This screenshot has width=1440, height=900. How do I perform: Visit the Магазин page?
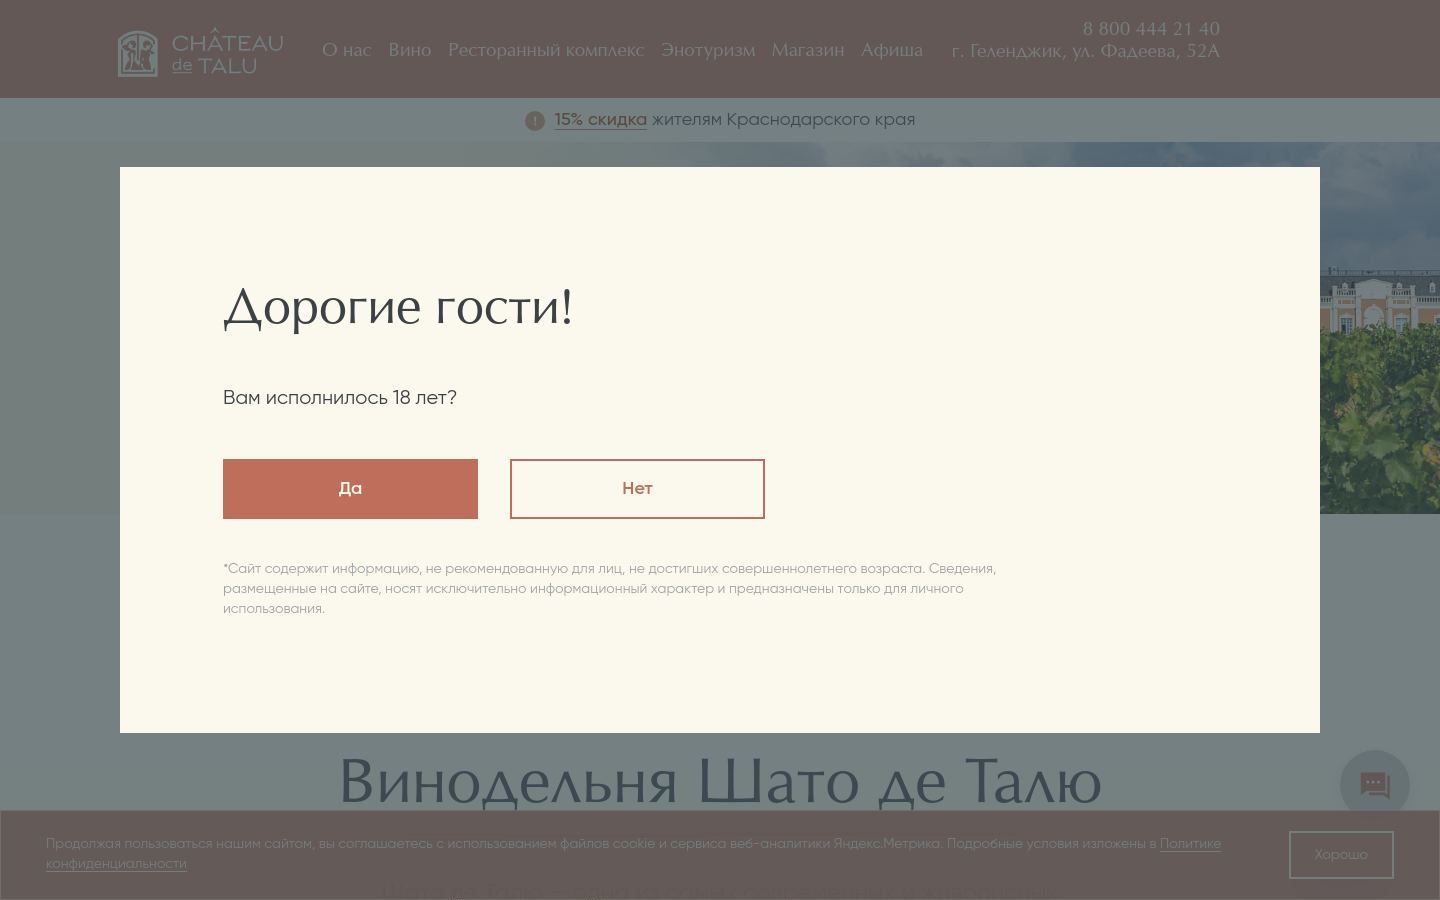(x=808, y=50)
